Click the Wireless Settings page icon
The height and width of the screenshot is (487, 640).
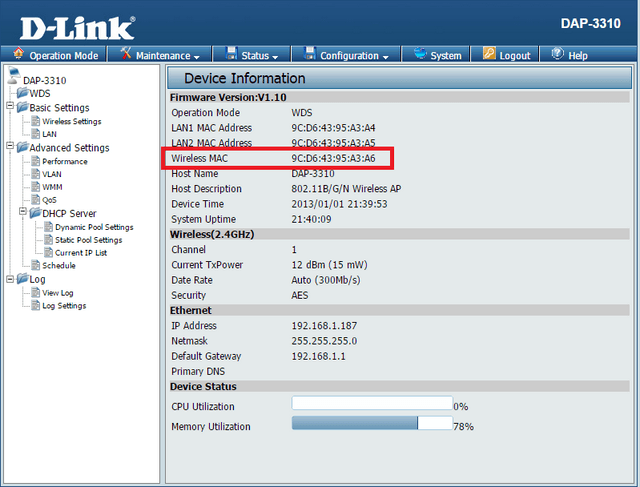[36, 121]
